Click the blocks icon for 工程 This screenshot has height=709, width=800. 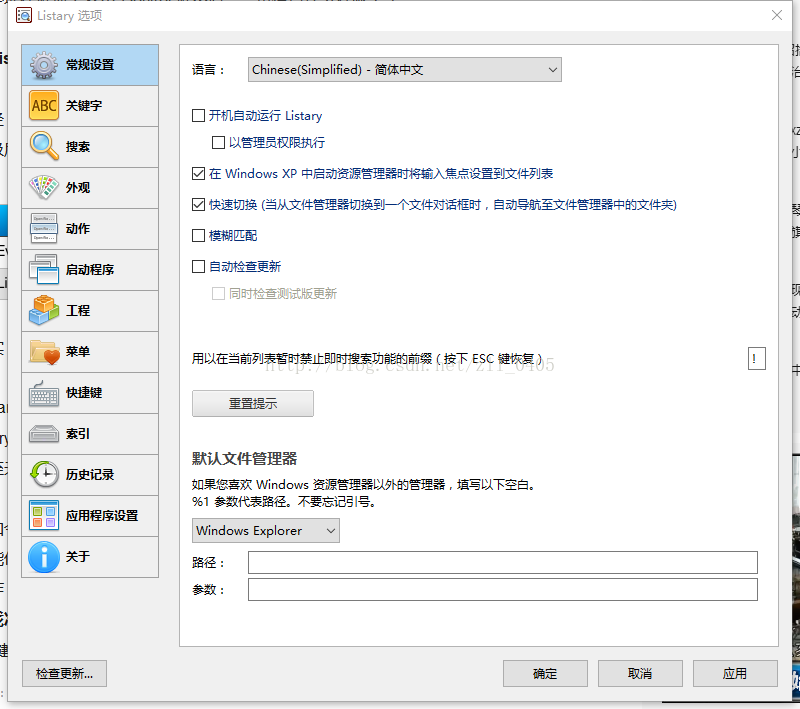[44, 310]
